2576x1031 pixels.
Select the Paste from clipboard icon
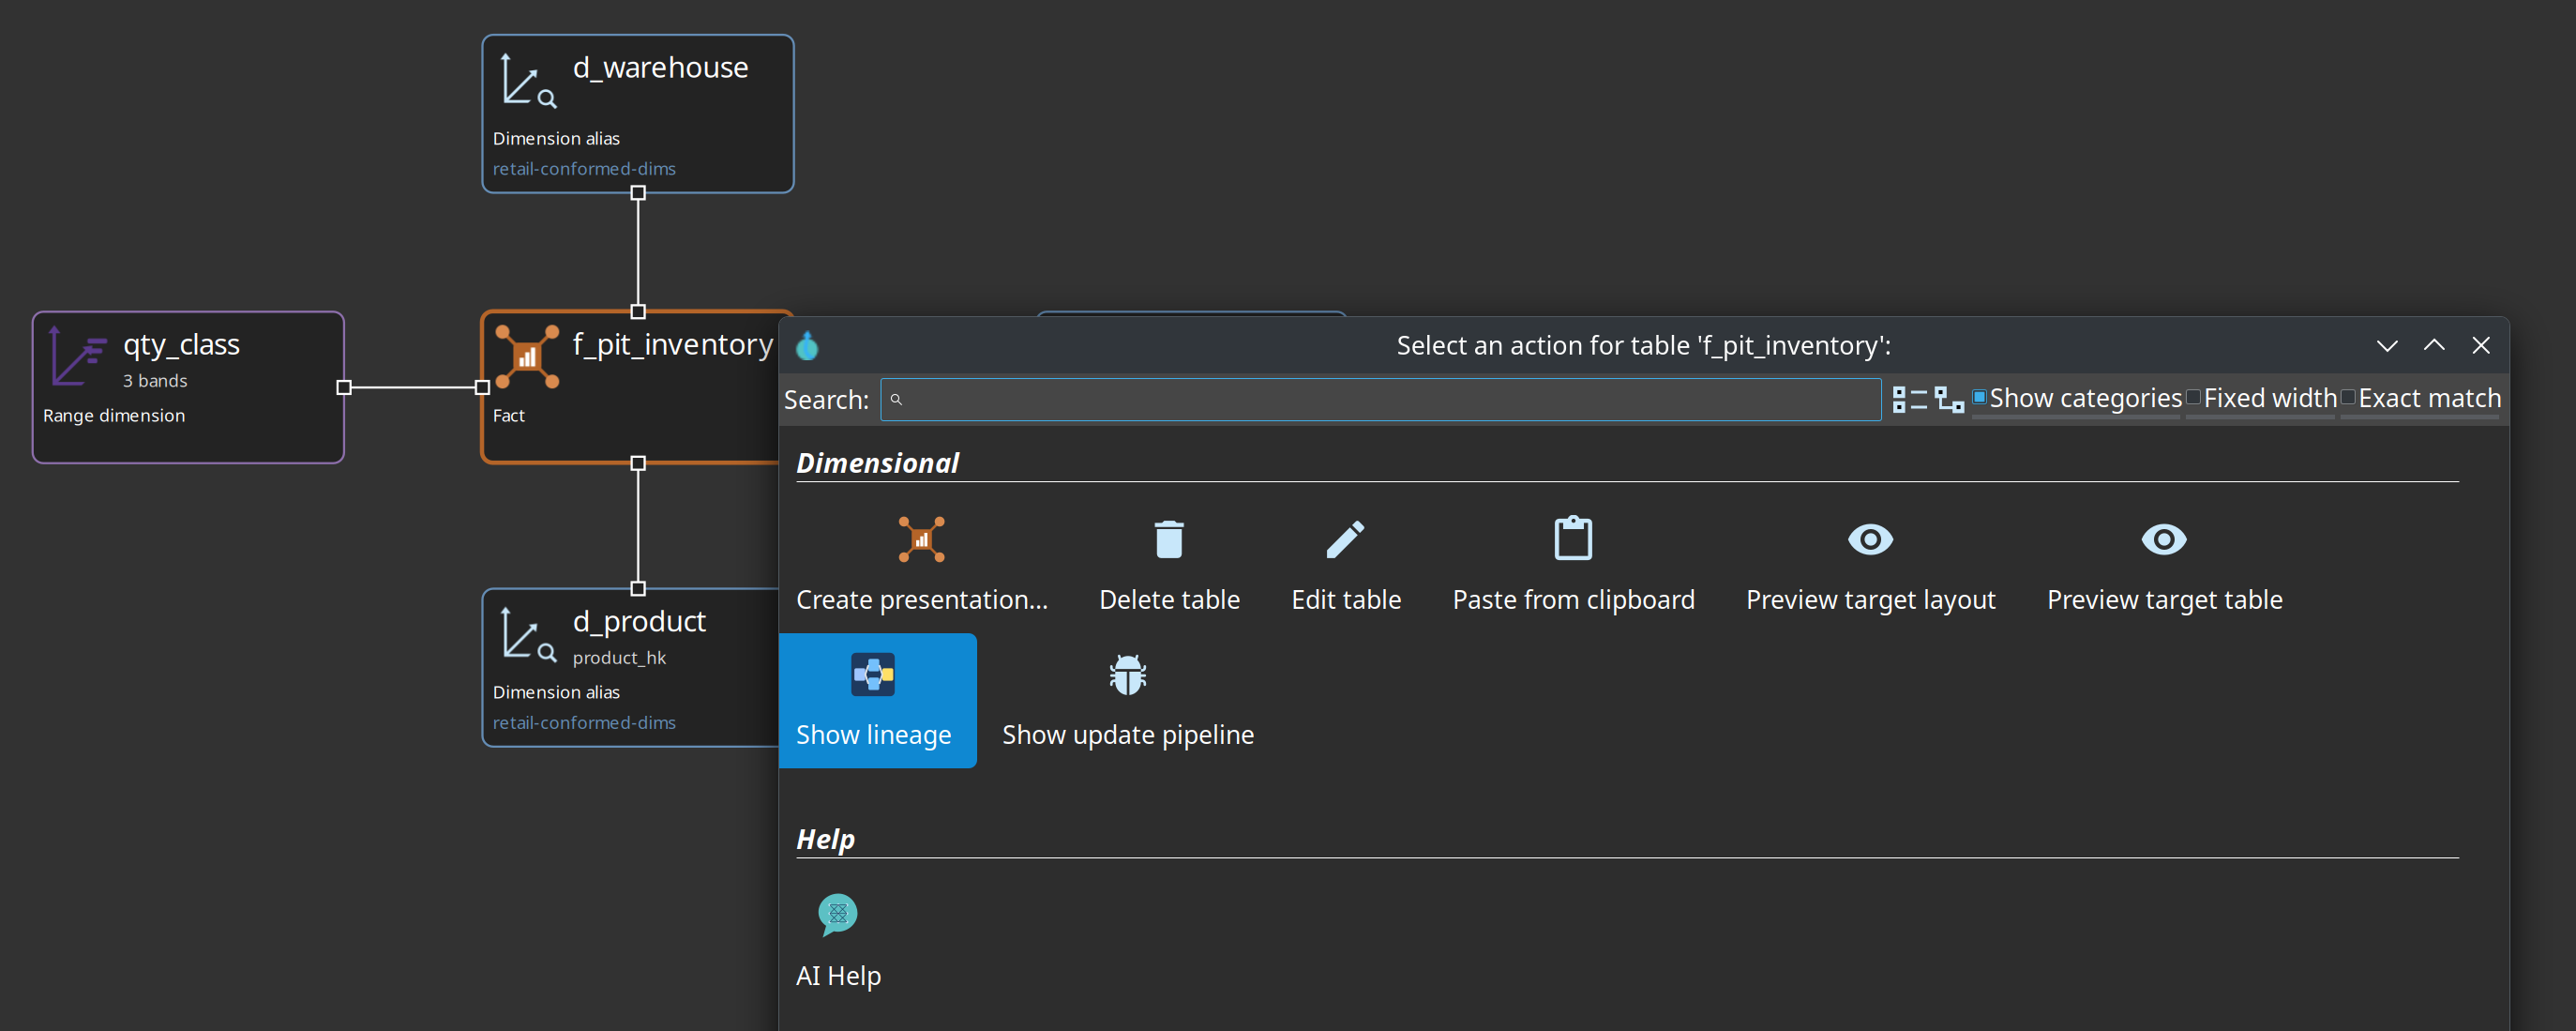(1572, 538)
